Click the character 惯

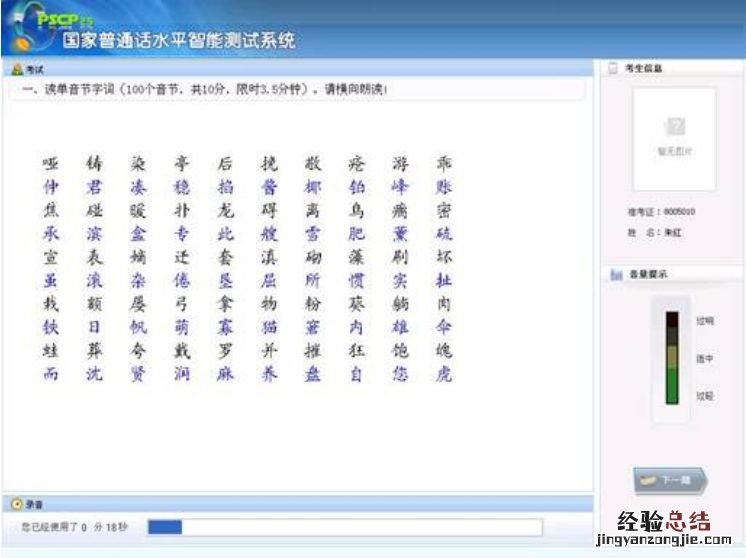point(356,280)
